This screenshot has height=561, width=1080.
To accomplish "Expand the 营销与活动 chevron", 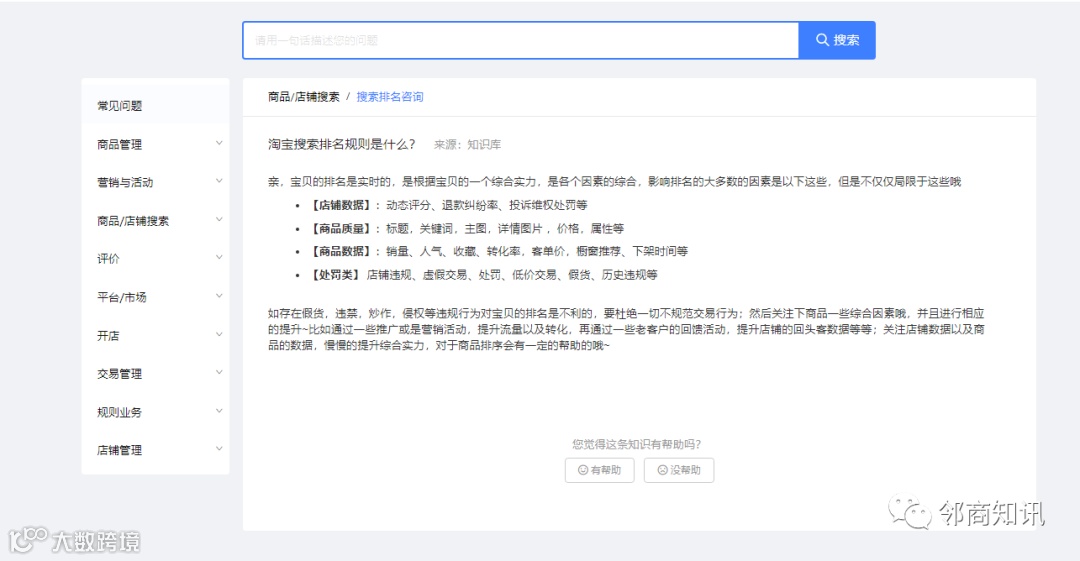I will (x=219, y=181).
